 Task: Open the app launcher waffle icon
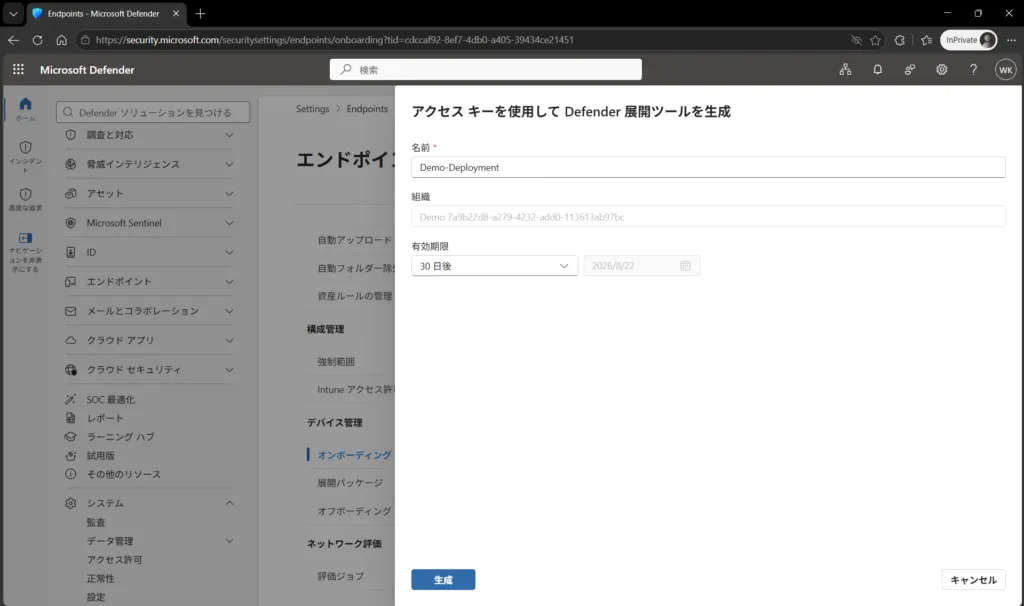click(x=18, y=69)
